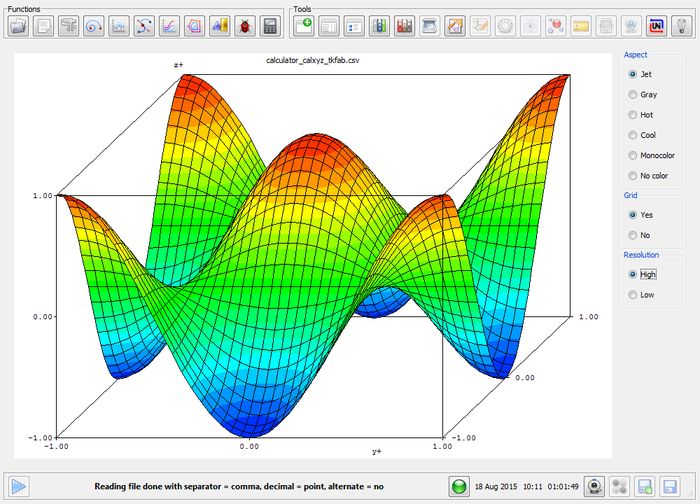The width and height of the screenshot is (700, 504).
Task: Click the clock time 10:11
Action: click(x=532, y=487)
